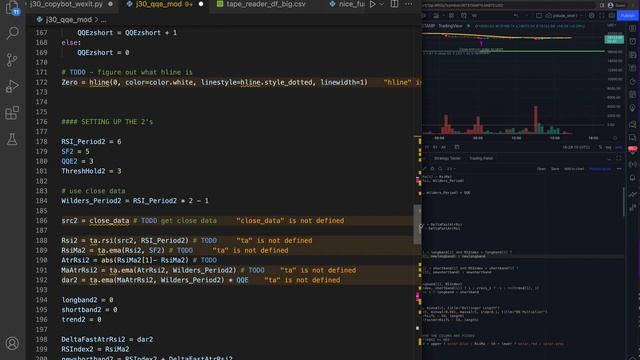Click the TODO comment on line 171
The height and width of the screenshot is (360, 640).
tap(127, 72)
